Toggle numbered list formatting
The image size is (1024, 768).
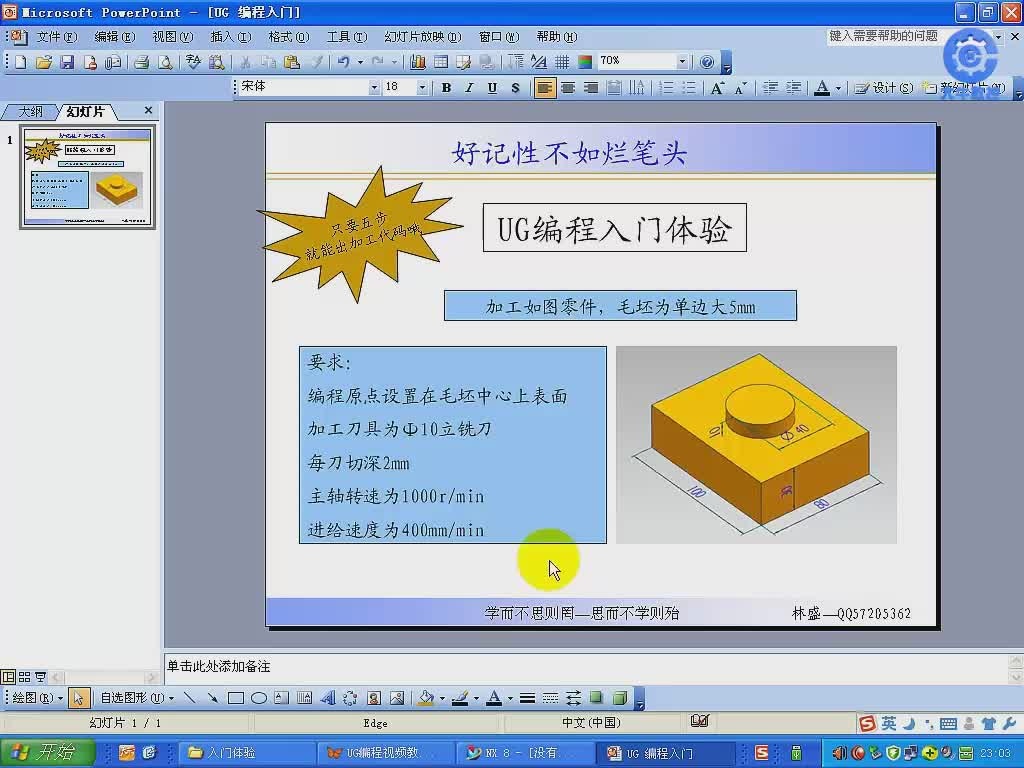click(665, 88)
